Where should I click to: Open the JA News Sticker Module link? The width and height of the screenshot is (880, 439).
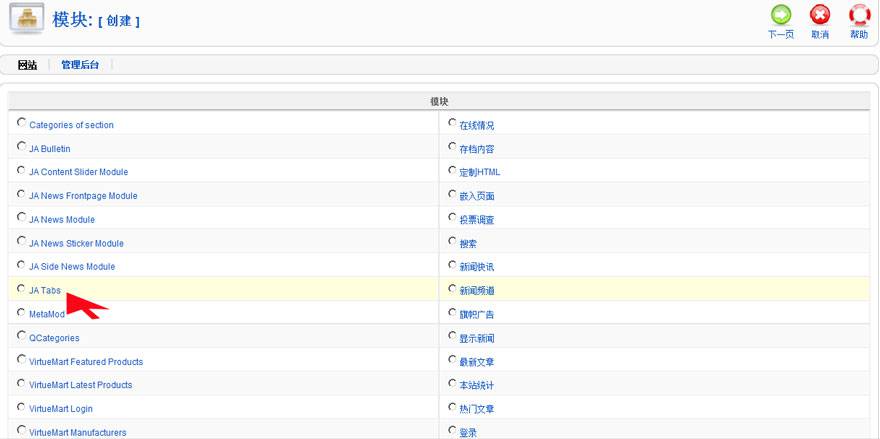tap(76, 244)
